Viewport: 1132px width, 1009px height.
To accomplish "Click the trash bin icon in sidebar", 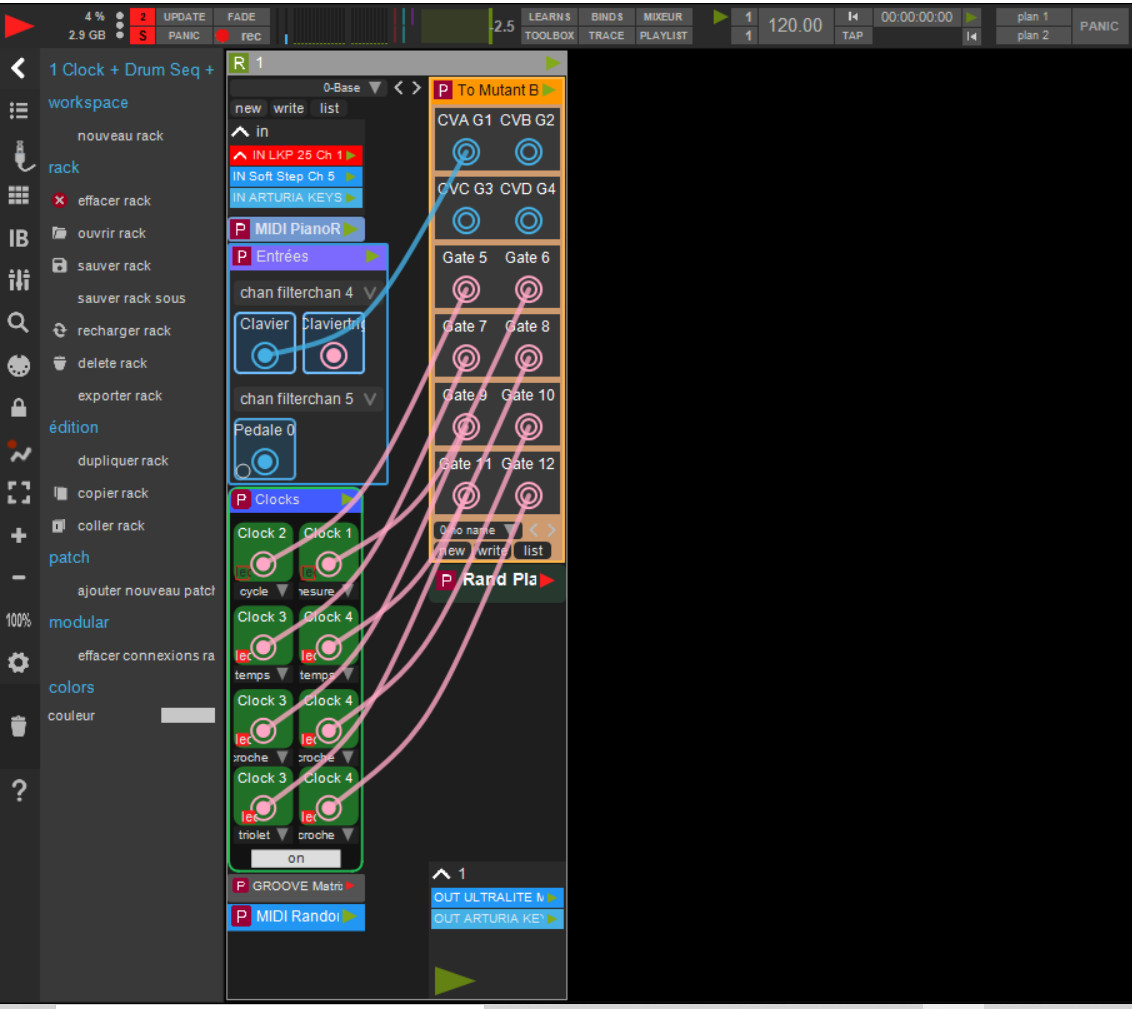I will click(18, 726).
